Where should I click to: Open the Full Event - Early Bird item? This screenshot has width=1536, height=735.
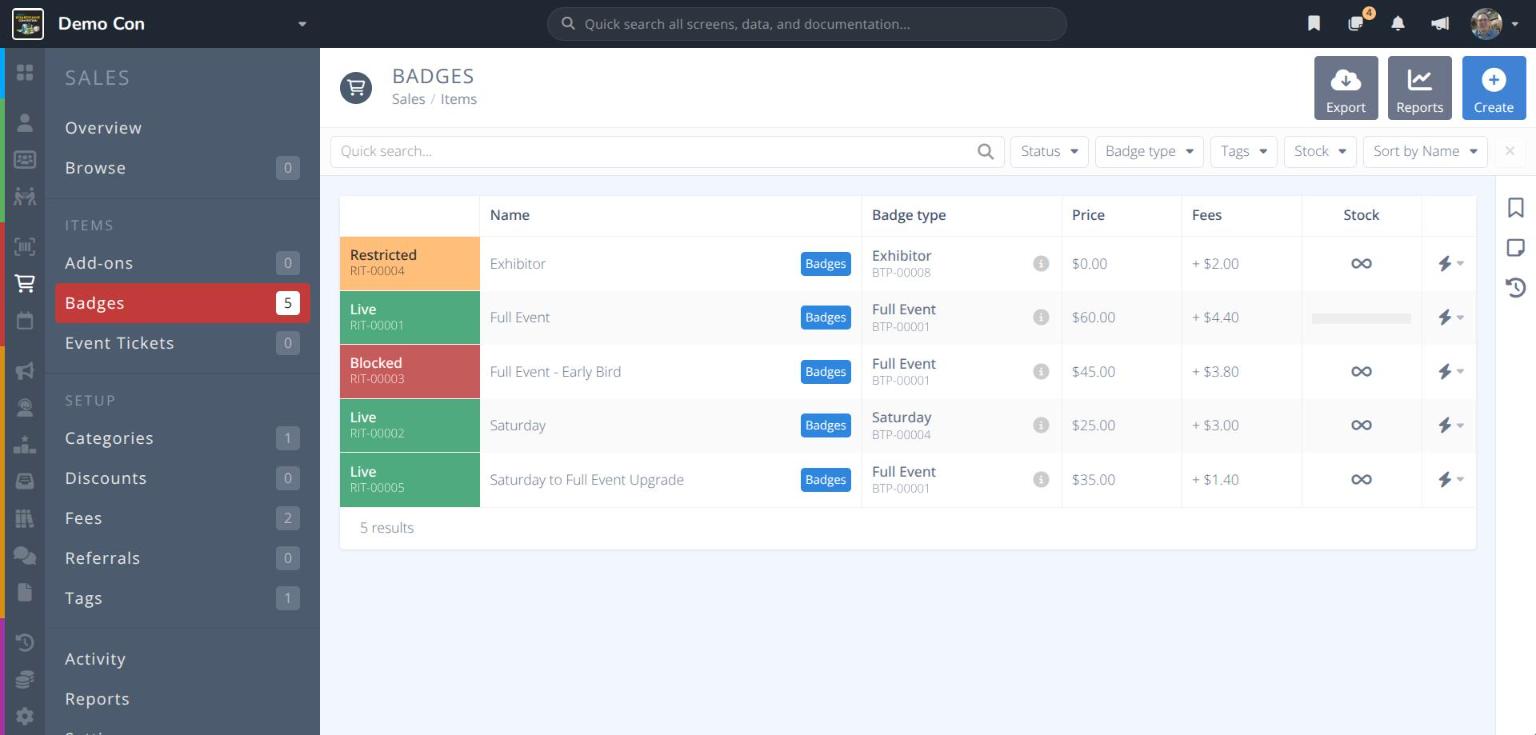click(x=555, y=371)
